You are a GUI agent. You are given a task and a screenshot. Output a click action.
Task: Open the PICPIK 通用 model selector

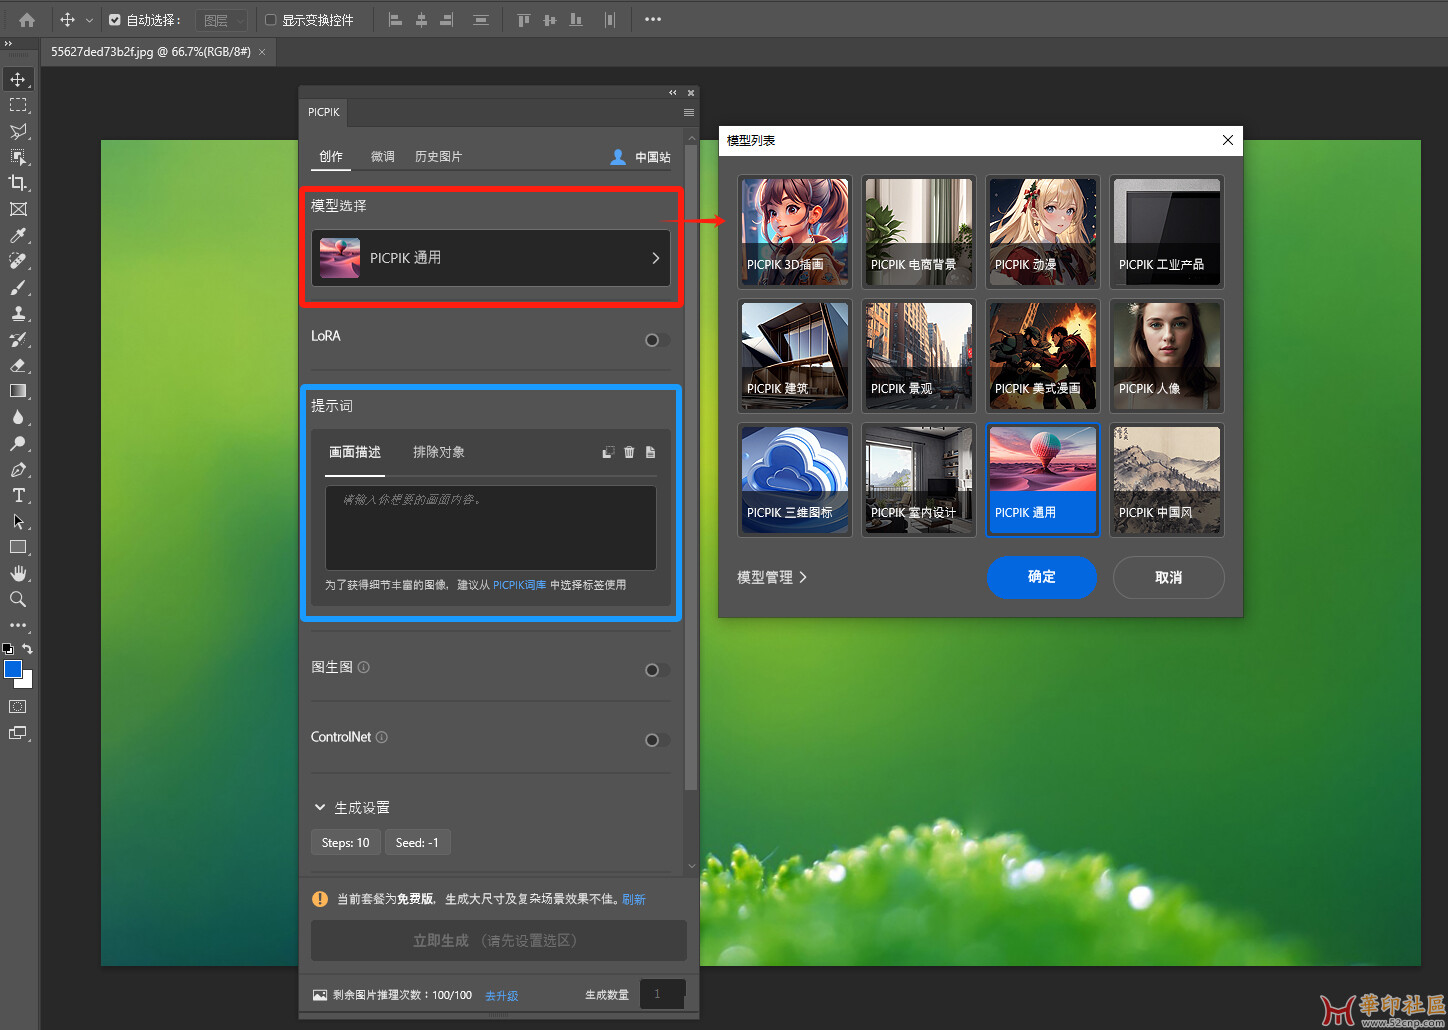click(x=491, y=258)
